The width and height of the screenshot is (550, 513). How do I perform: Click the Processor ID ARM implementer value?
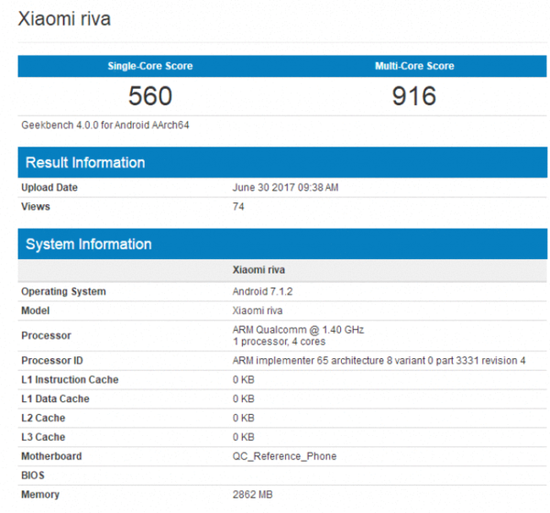click(x=379, y=361)
